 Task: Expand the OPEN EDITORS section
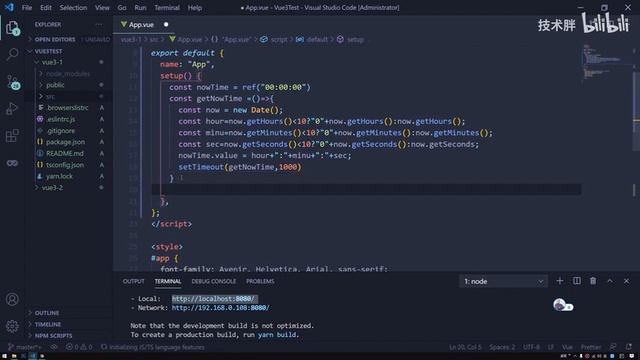(x=55, y=40)
